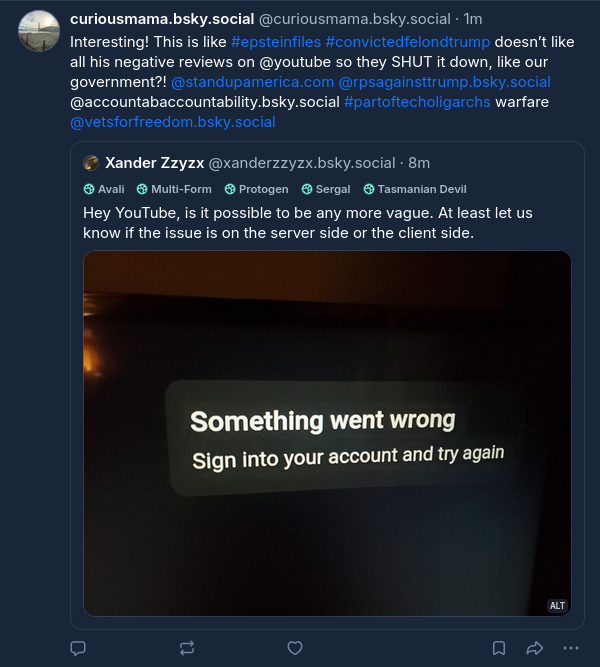The width and height of the screenshot is (600, 667).
Task: Open the quoted 'Something went wrong' image
Action: [x=327, y=433]
